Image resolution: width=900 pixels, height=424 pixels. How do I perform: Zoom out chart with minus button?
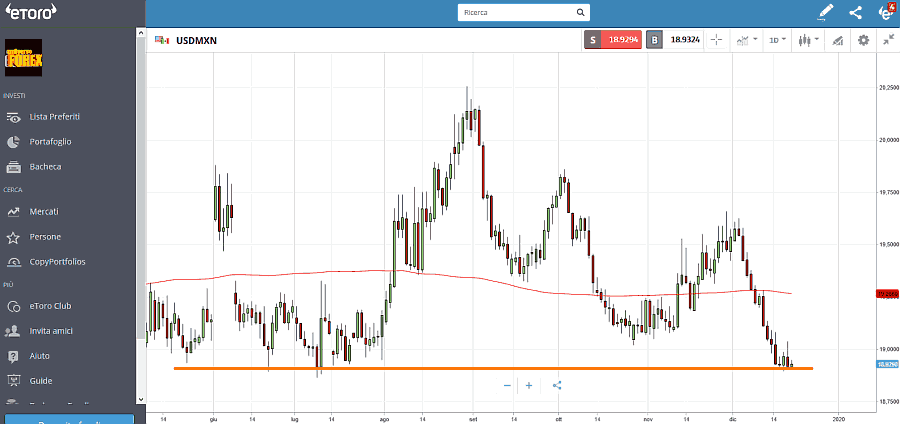(507, 385)
